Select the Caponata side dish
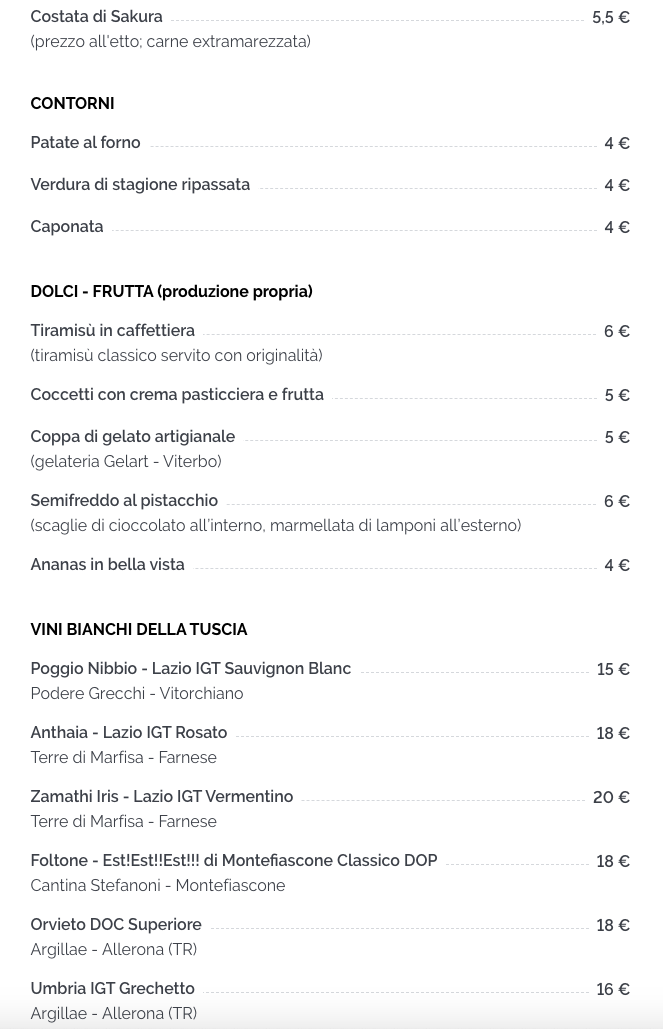Viewport: 663px width, 1029px height. coord(67,226)
